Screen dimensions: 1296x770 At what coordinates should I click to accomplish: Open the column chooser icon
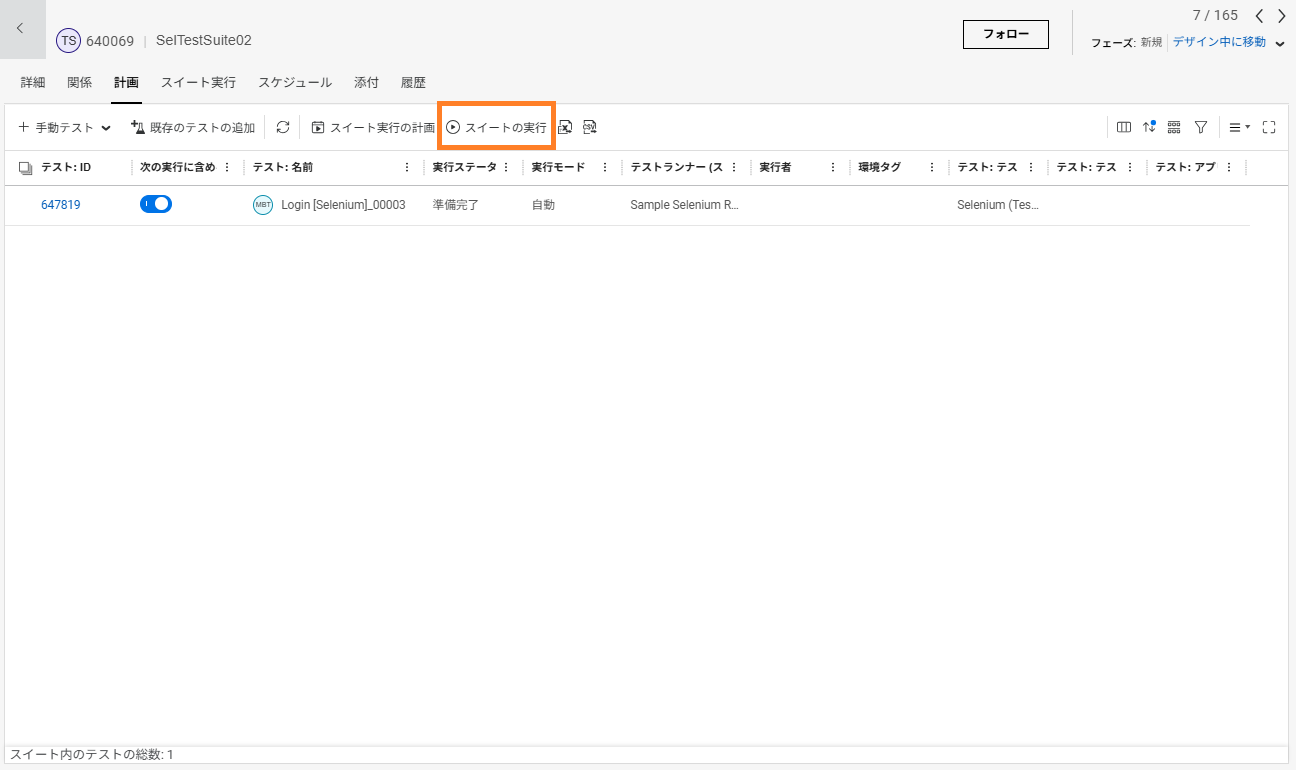point(1124,127)
